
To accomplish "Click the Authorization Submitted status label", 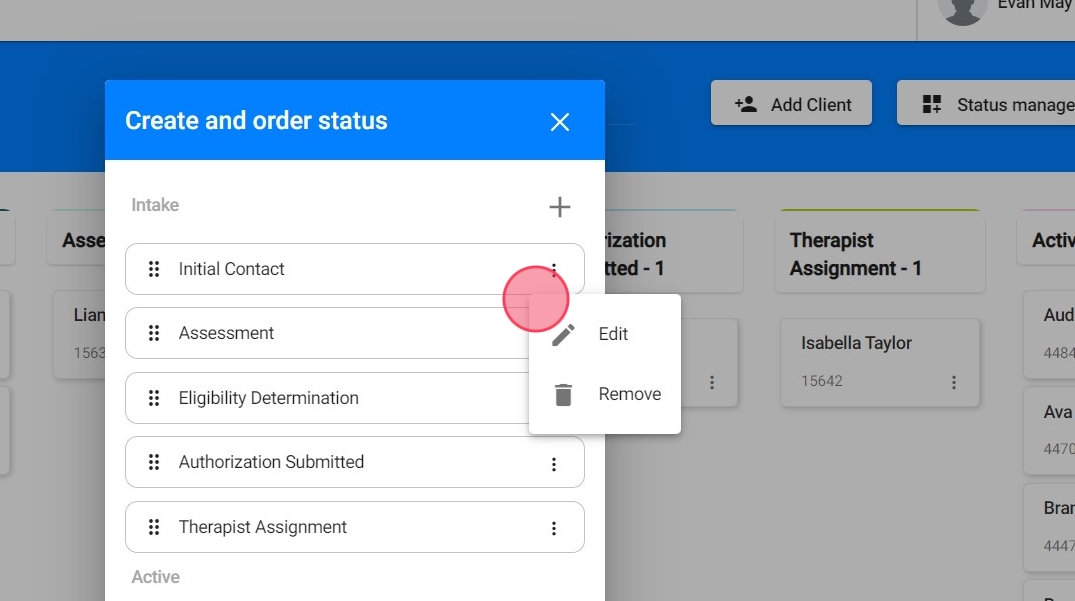I will pyautogui.click(x=271, y=462).
